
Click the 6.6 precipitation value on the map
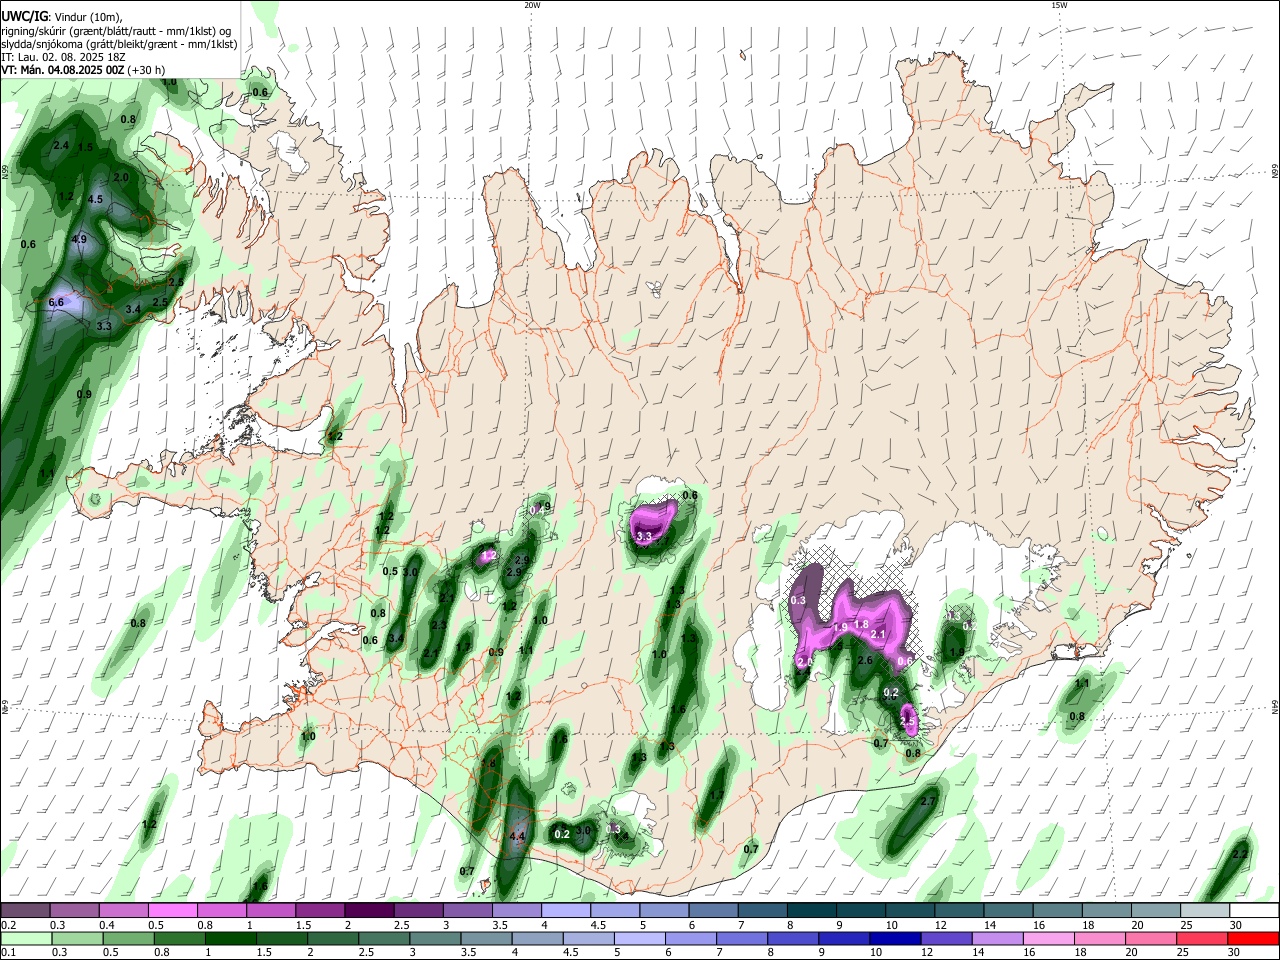point(56,302)
